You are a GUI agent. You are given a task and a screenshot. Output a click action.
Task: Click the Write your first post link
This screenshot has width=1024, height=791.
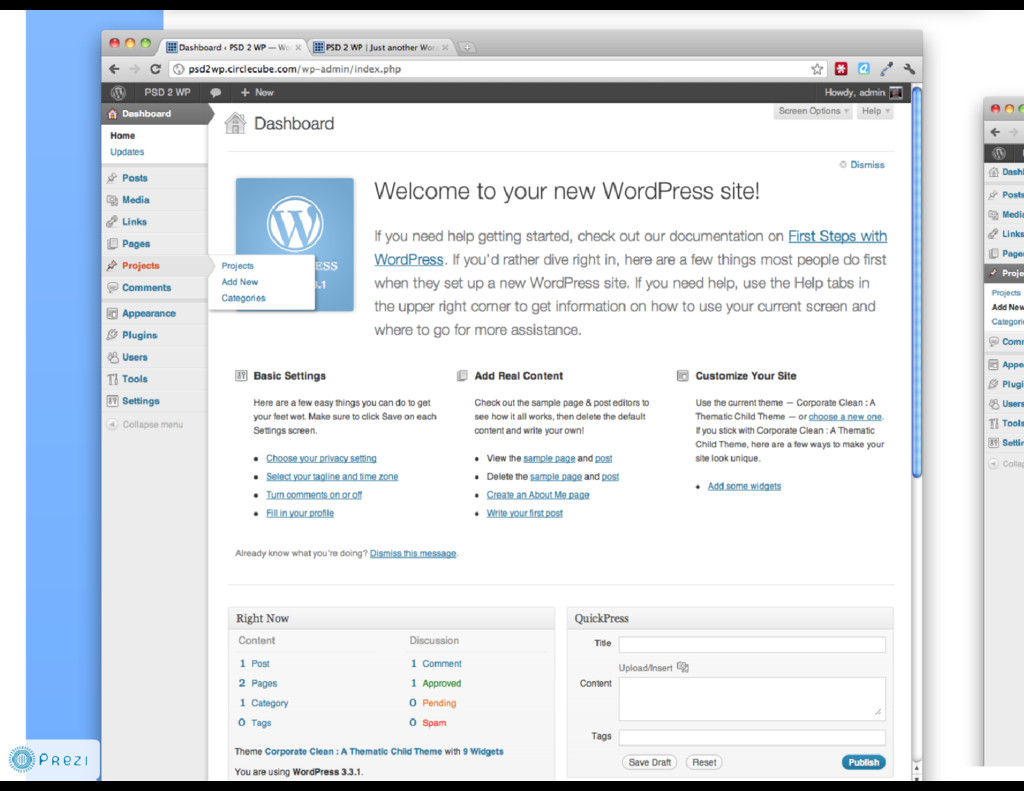(524, 513)
